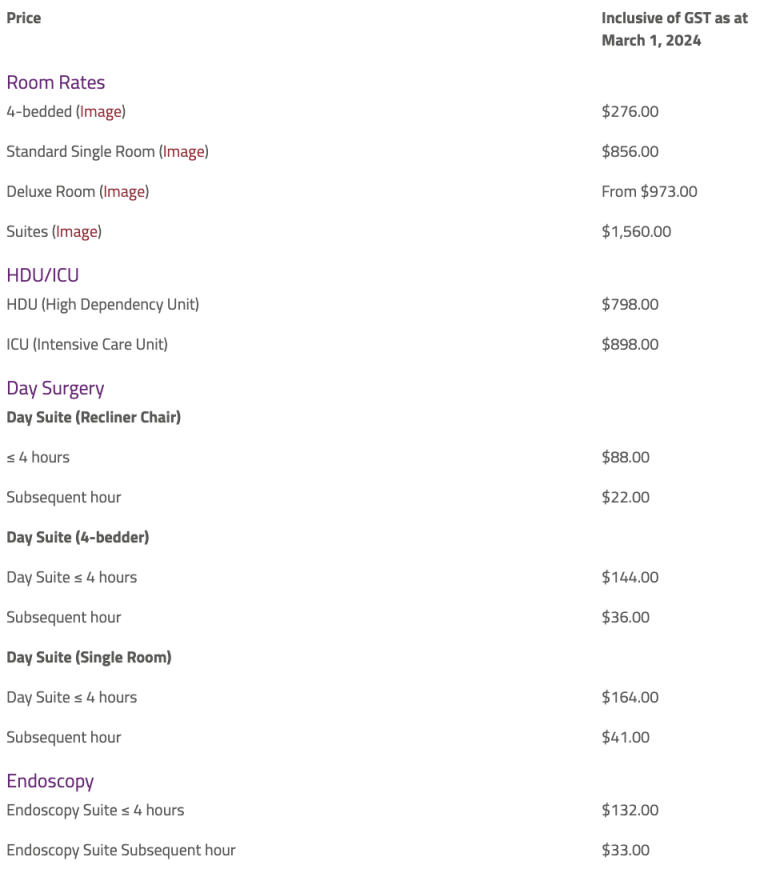Screen dimensions: 768x877
Task: Select the $856.00 single room price
Action: pos(630,152)
